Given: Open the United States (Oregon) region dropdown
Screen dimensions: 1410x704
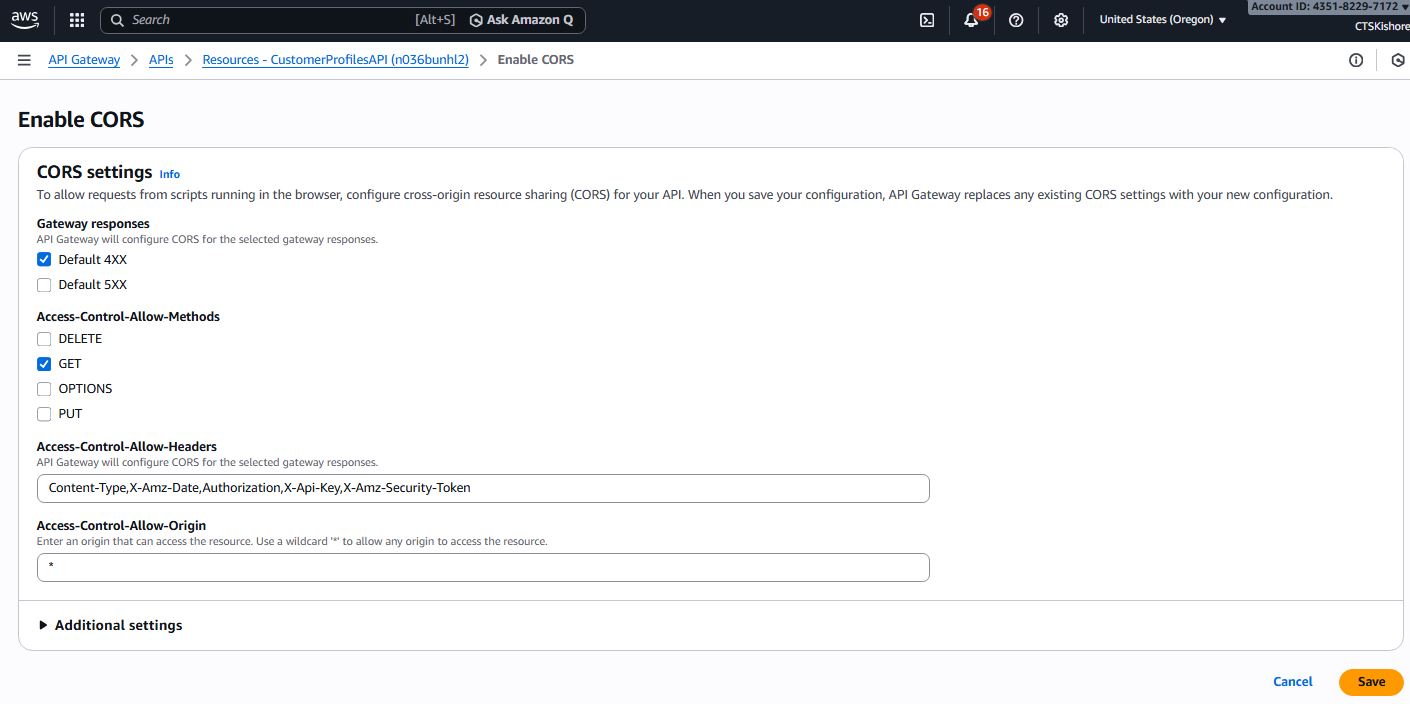Looking at the screenshot, I should click(x=1162, y=20).
